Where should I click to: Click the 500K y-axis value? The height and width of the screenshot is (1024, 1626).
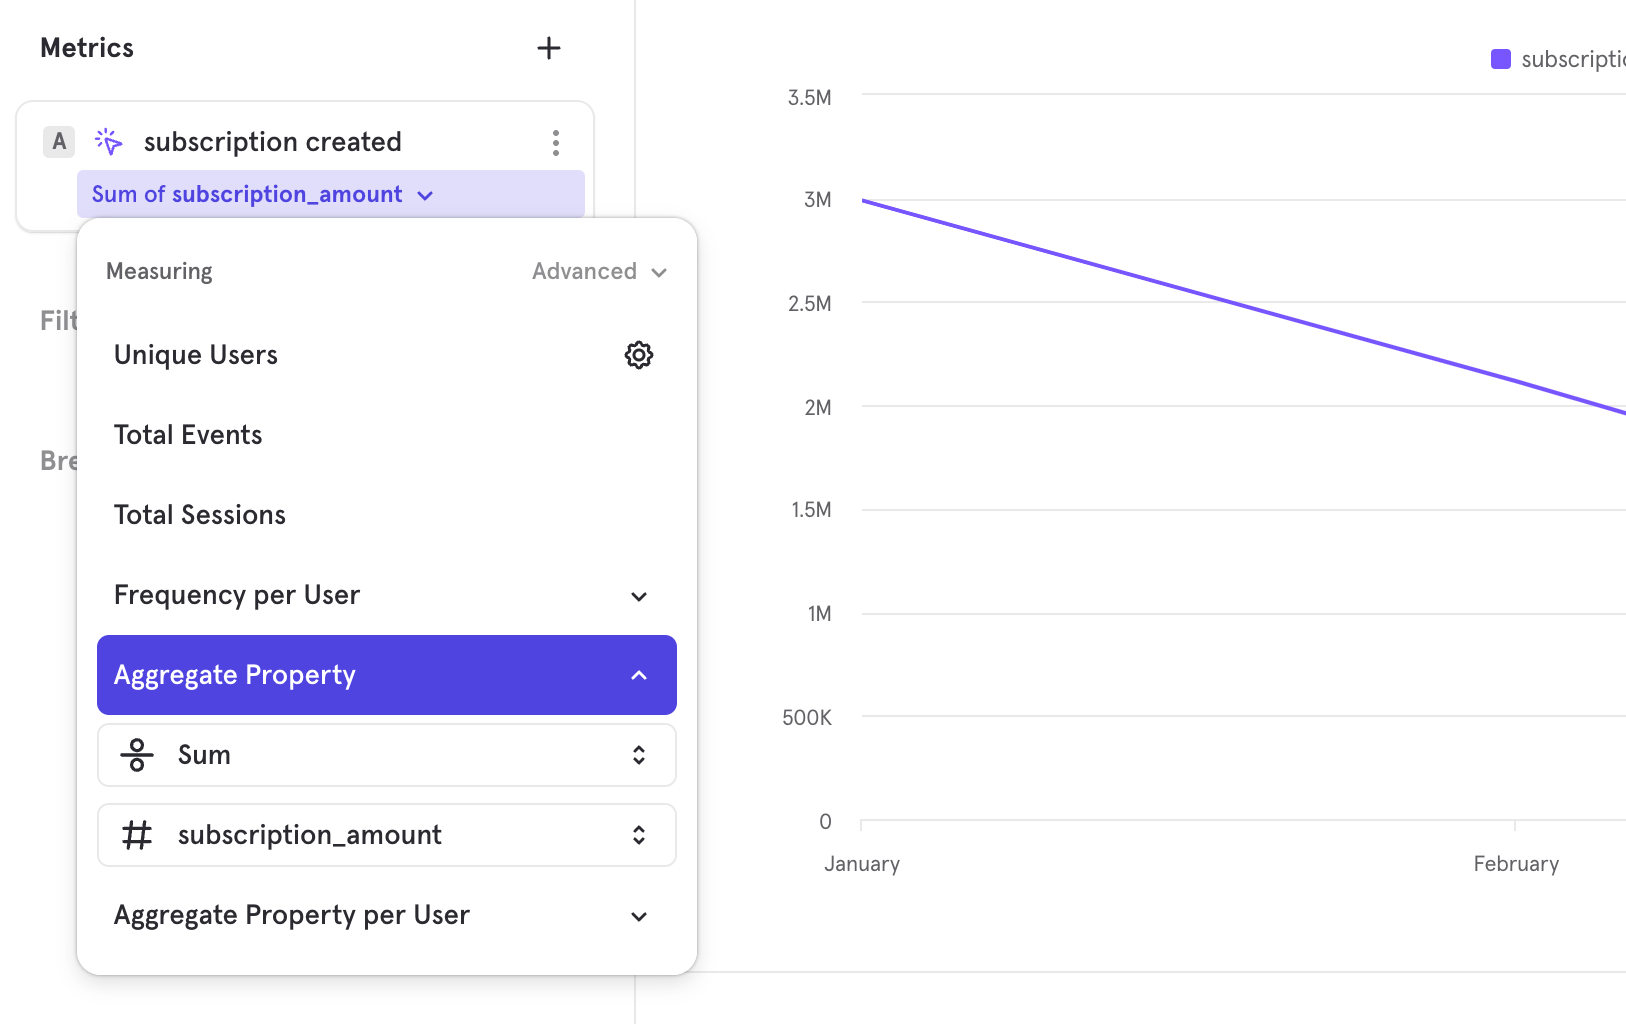(807, 718)
